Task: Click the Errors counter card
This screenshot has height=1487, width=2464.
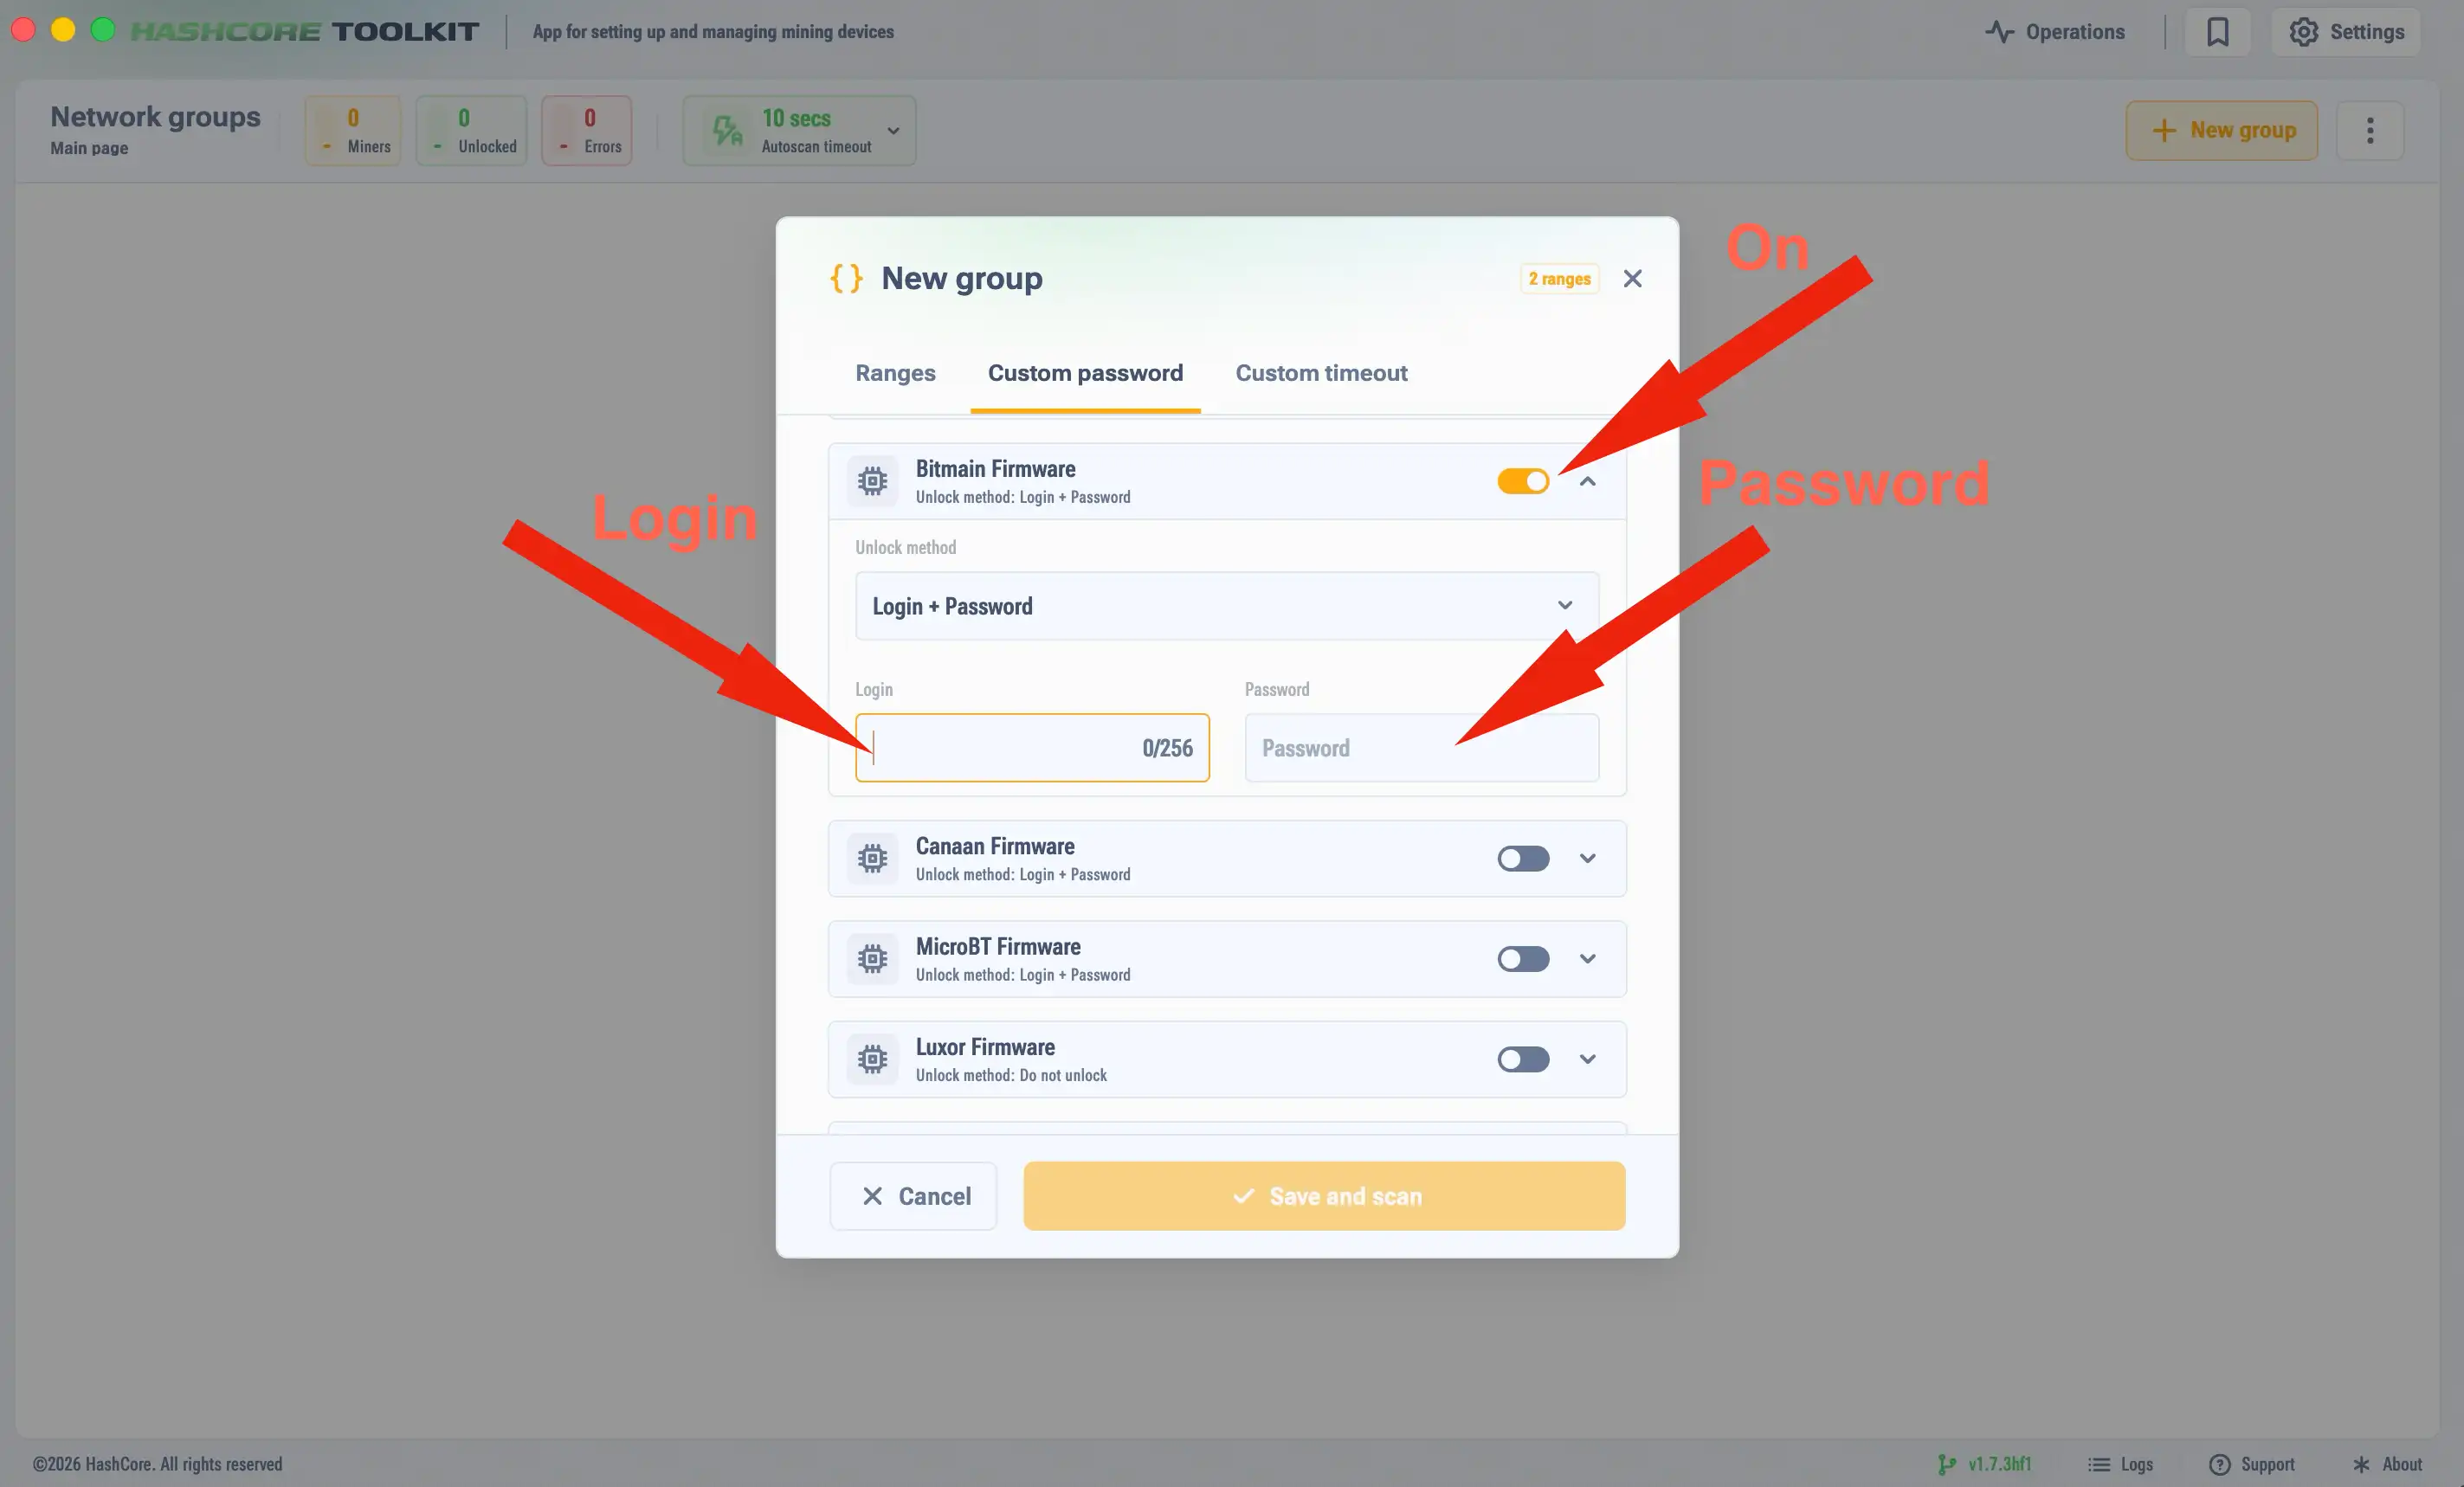Action: (x=587, y=130)
